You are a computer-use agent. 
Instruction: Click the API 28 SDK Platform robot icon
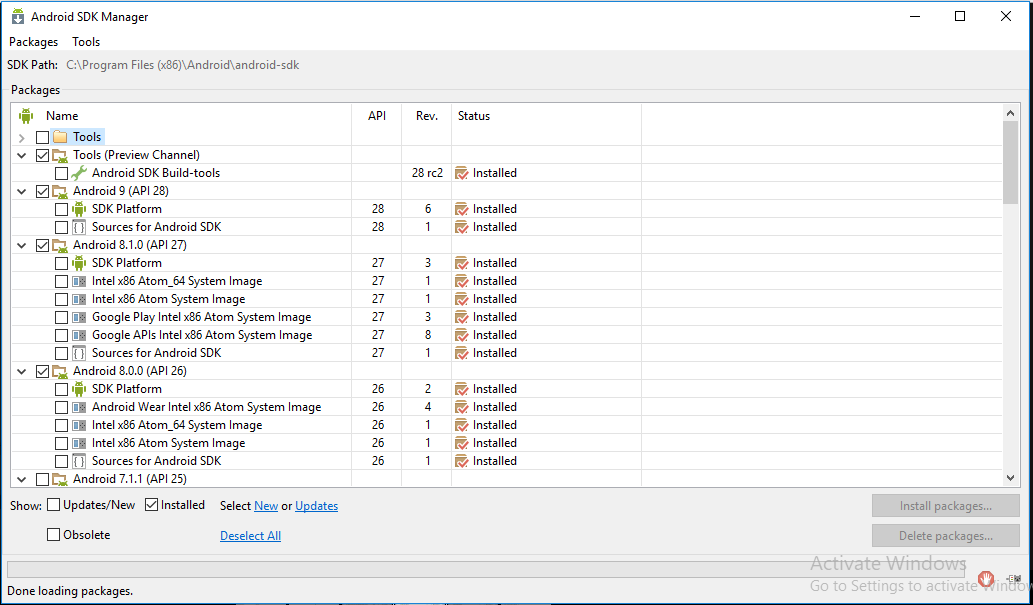[x=79, y=209]
